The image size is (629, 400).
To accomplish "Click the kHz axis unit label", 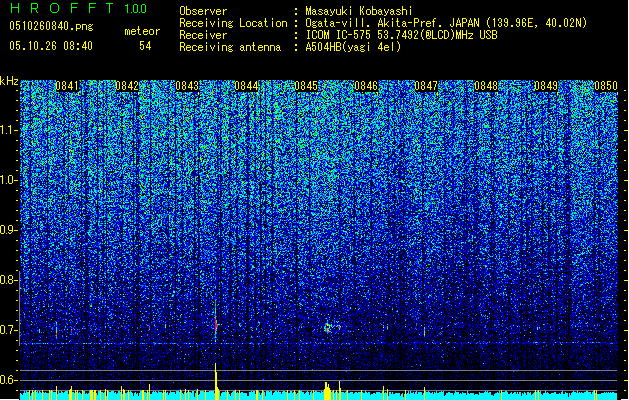I will pyautogui.click(x=9, y=81).
